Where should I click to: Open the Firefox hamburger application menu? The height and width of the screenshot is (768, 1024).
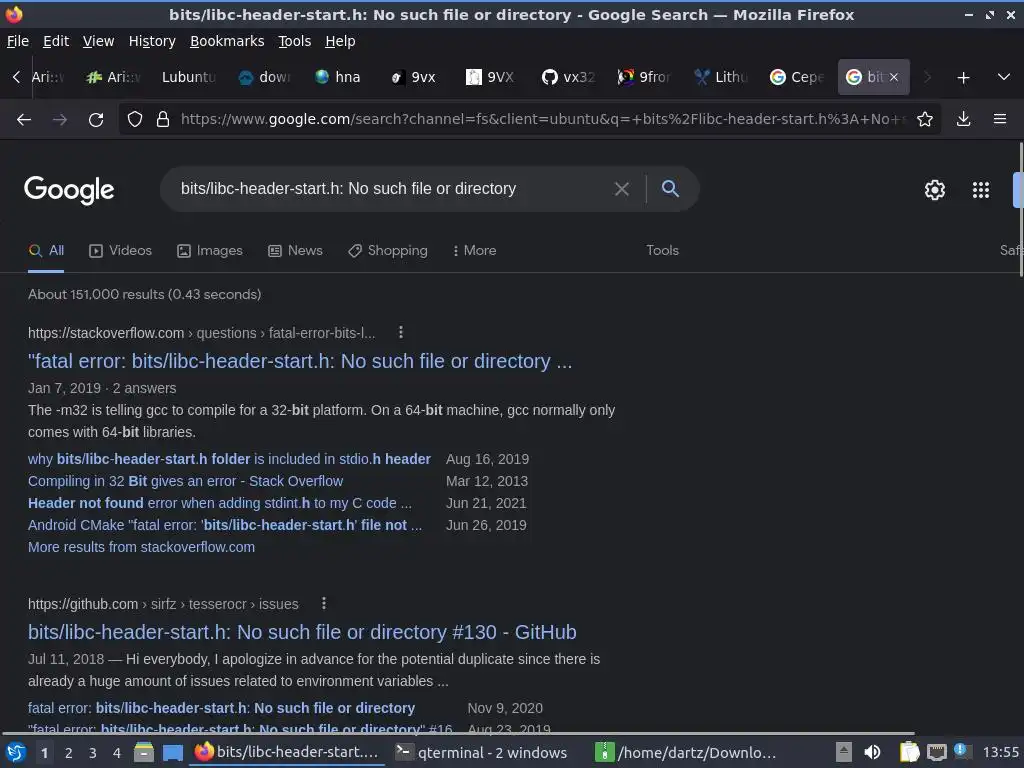(x=1000, y=120)
